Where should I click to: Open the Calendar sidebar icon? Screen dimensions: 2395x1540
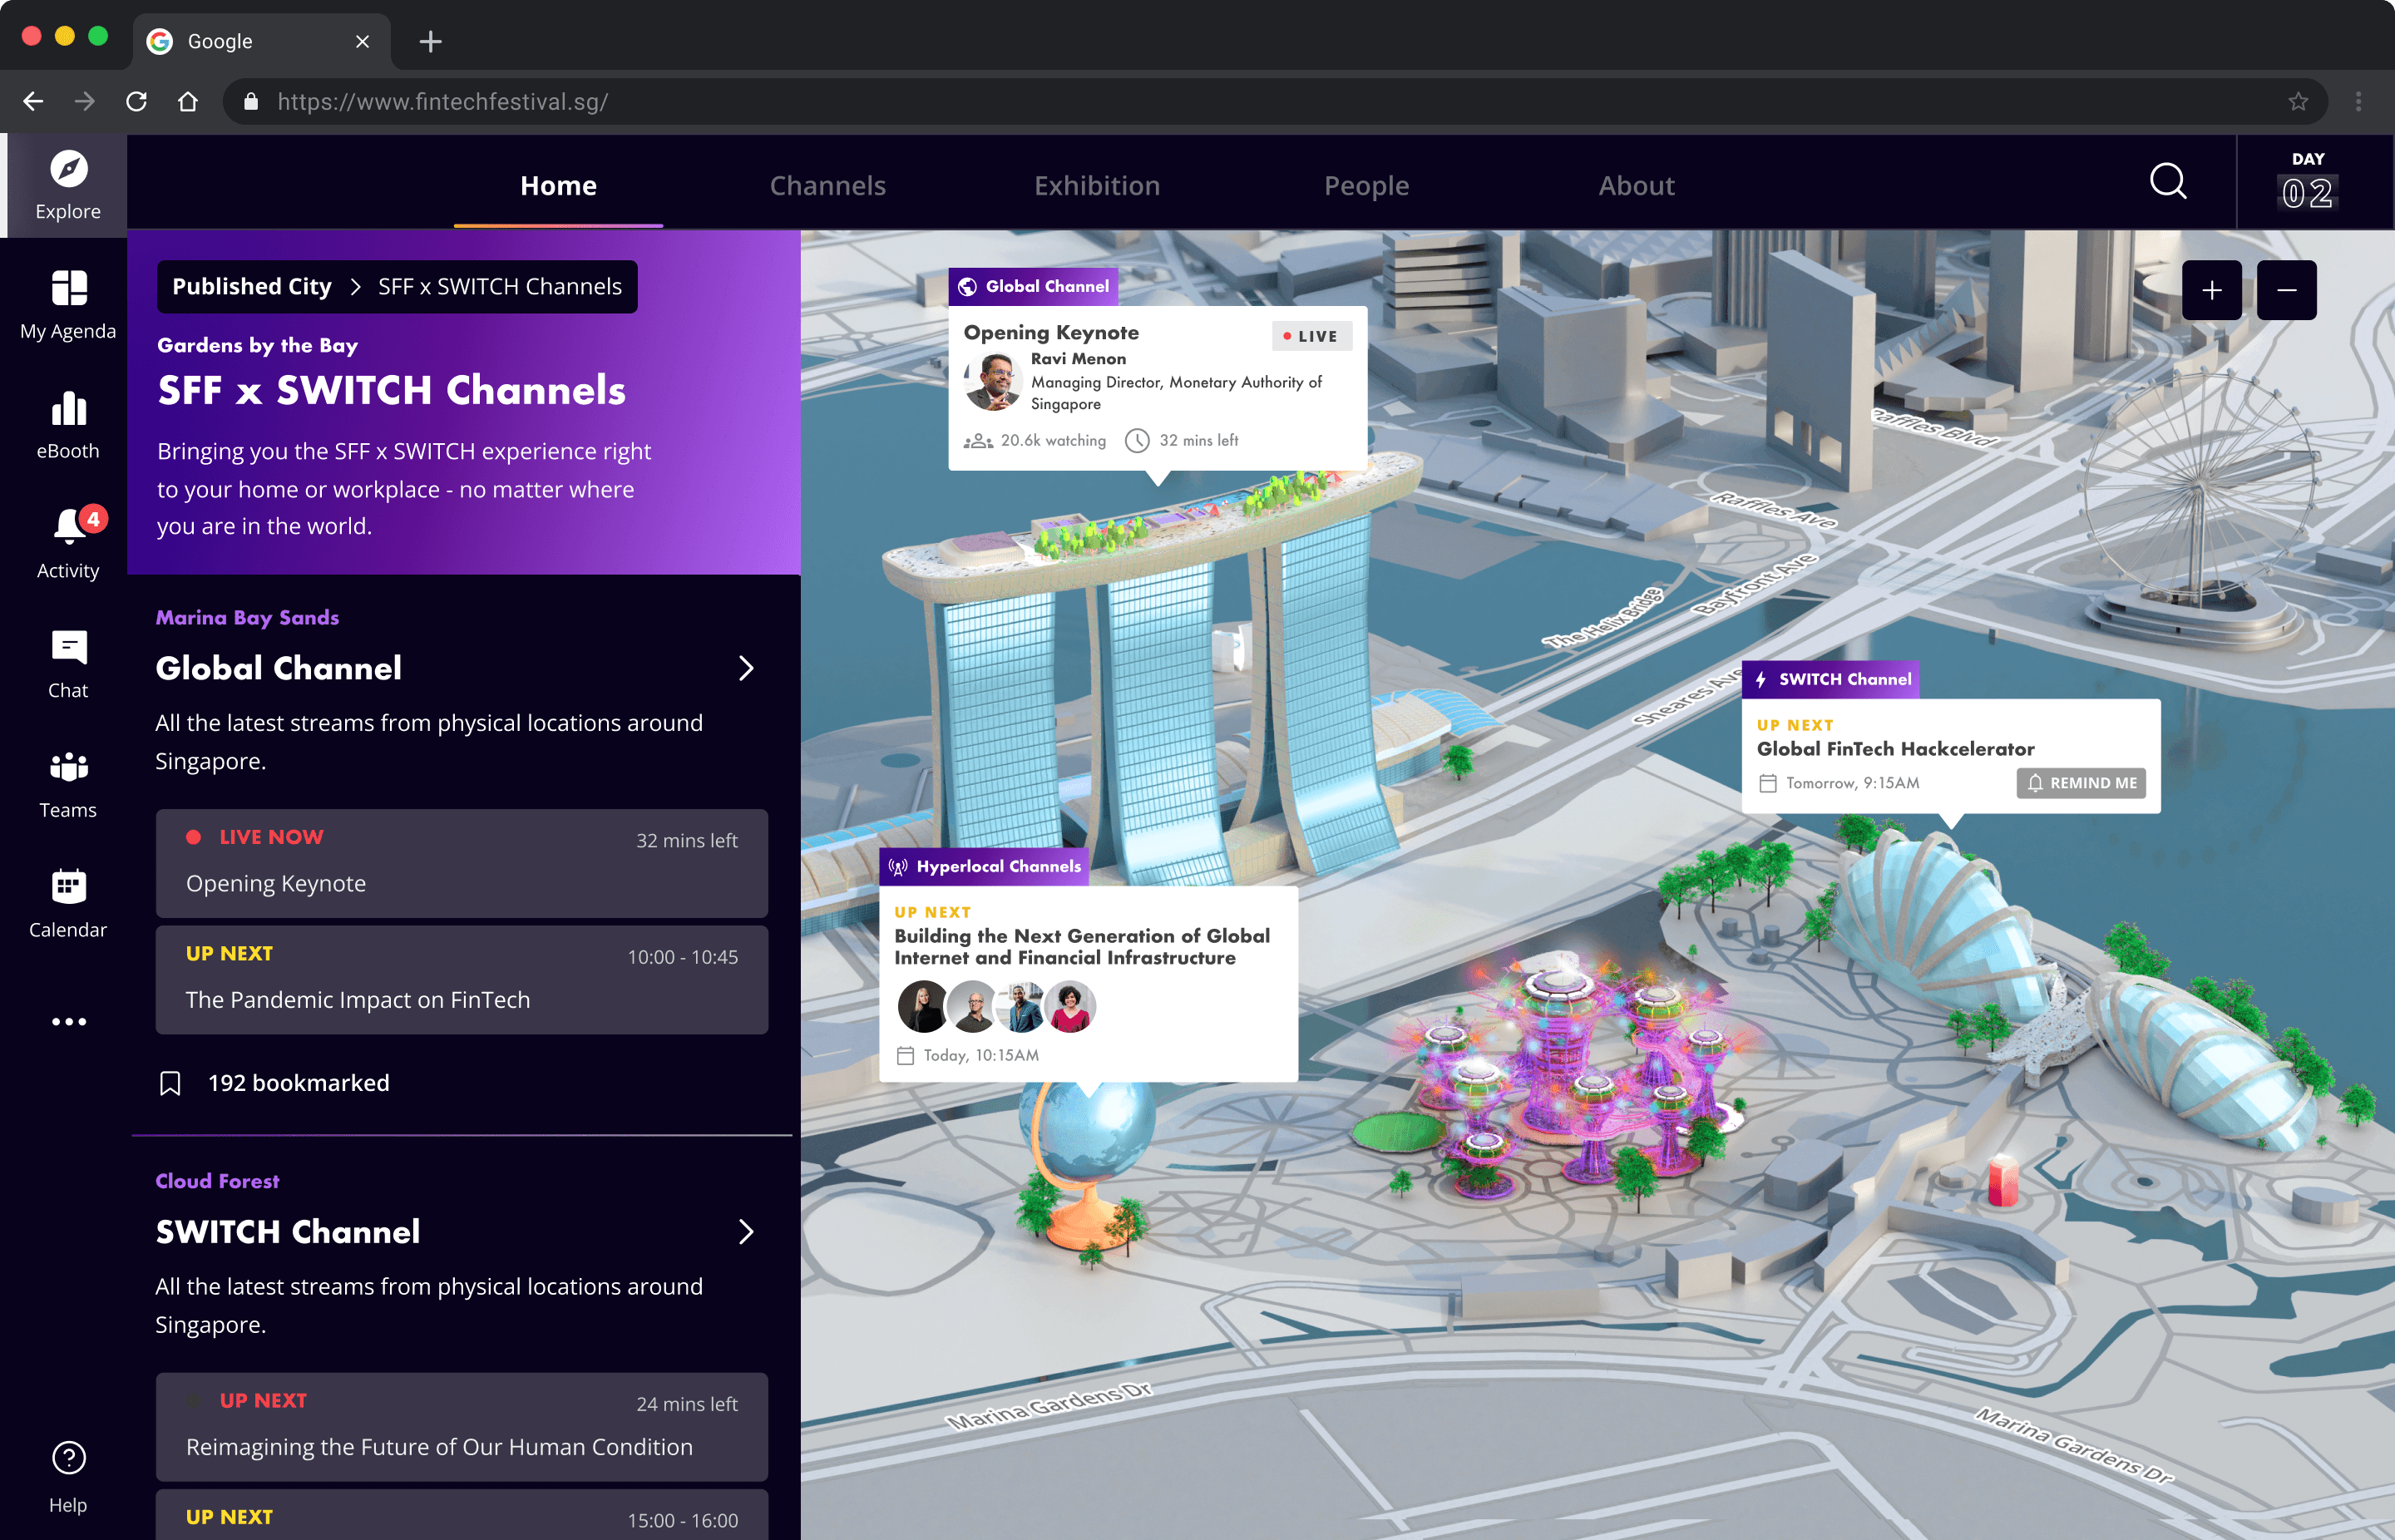pyautogui.click(x=68, y=886)
